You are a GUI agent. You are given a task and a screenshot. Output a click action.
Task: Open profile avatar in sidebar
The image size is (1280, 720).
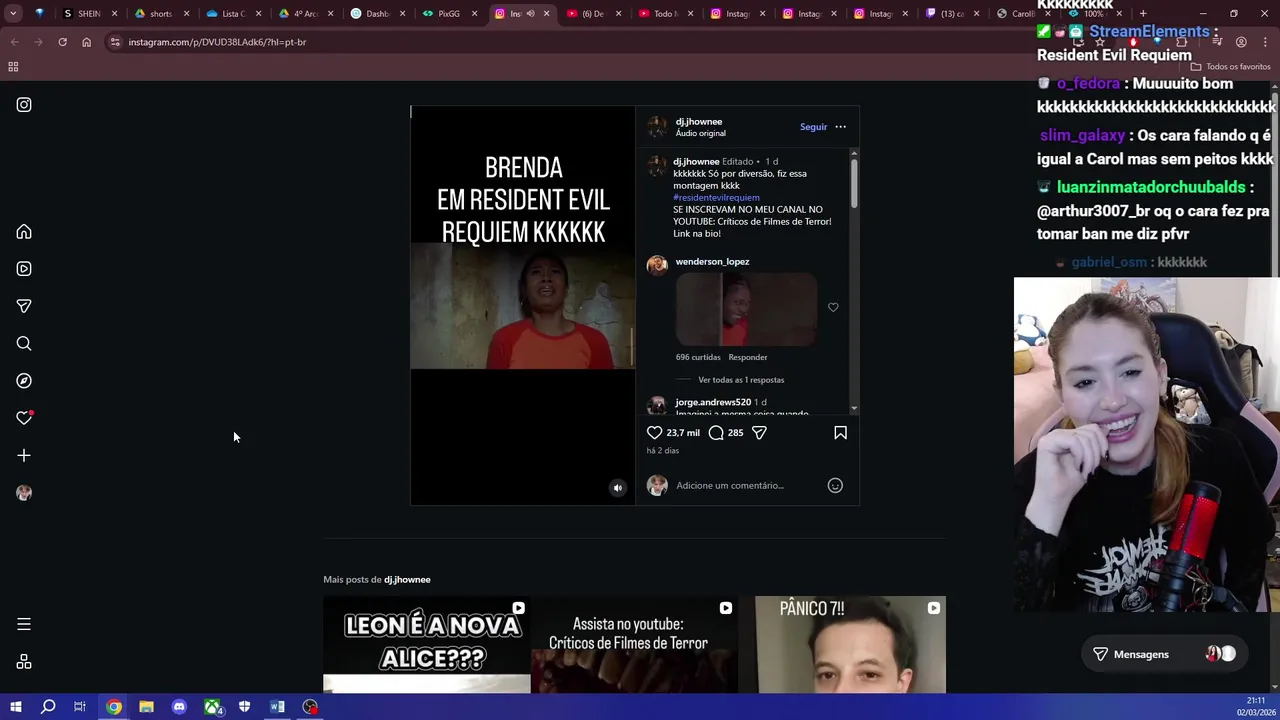24,493
